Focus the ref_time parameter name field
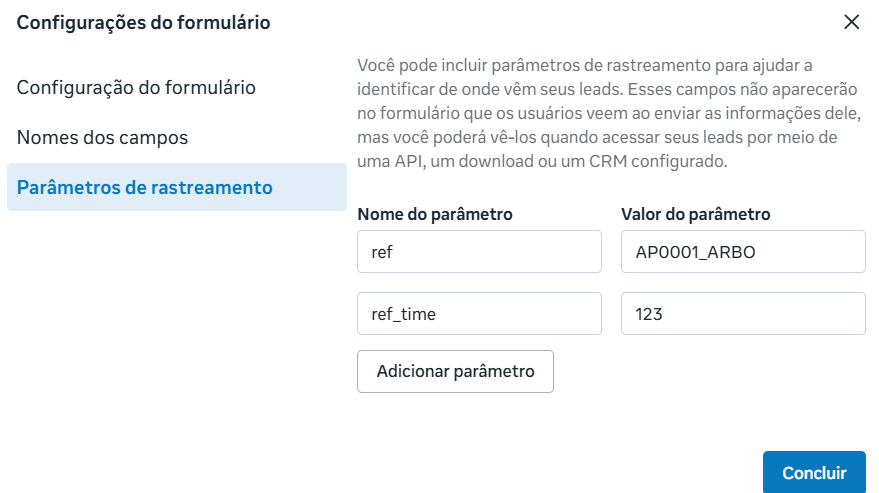Screen dimensions: 879x493 click(x=479, y=314)
